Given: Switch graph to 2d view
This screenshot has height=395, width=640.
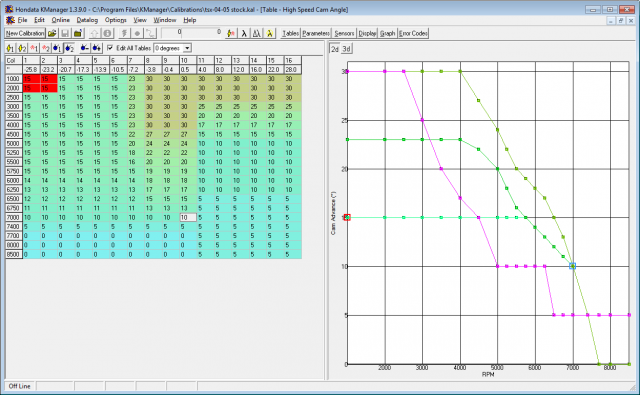Looking at the screenshot, I should click(x=335, y=49).
